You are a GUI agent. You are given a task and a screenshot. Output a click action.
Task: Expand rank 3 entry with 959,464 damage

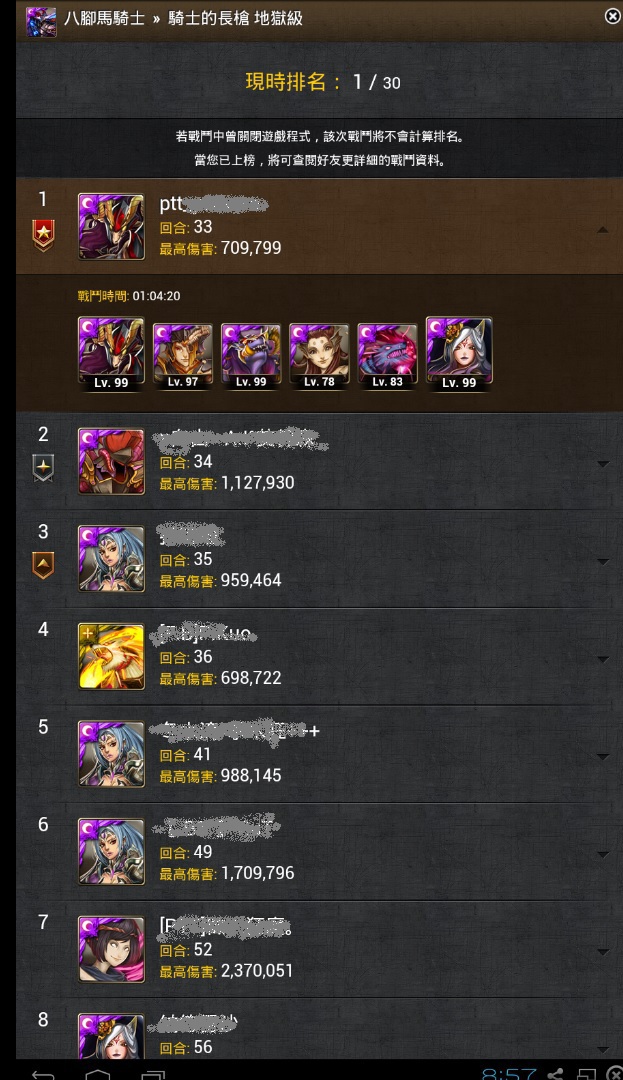click(x=602, y=562)
